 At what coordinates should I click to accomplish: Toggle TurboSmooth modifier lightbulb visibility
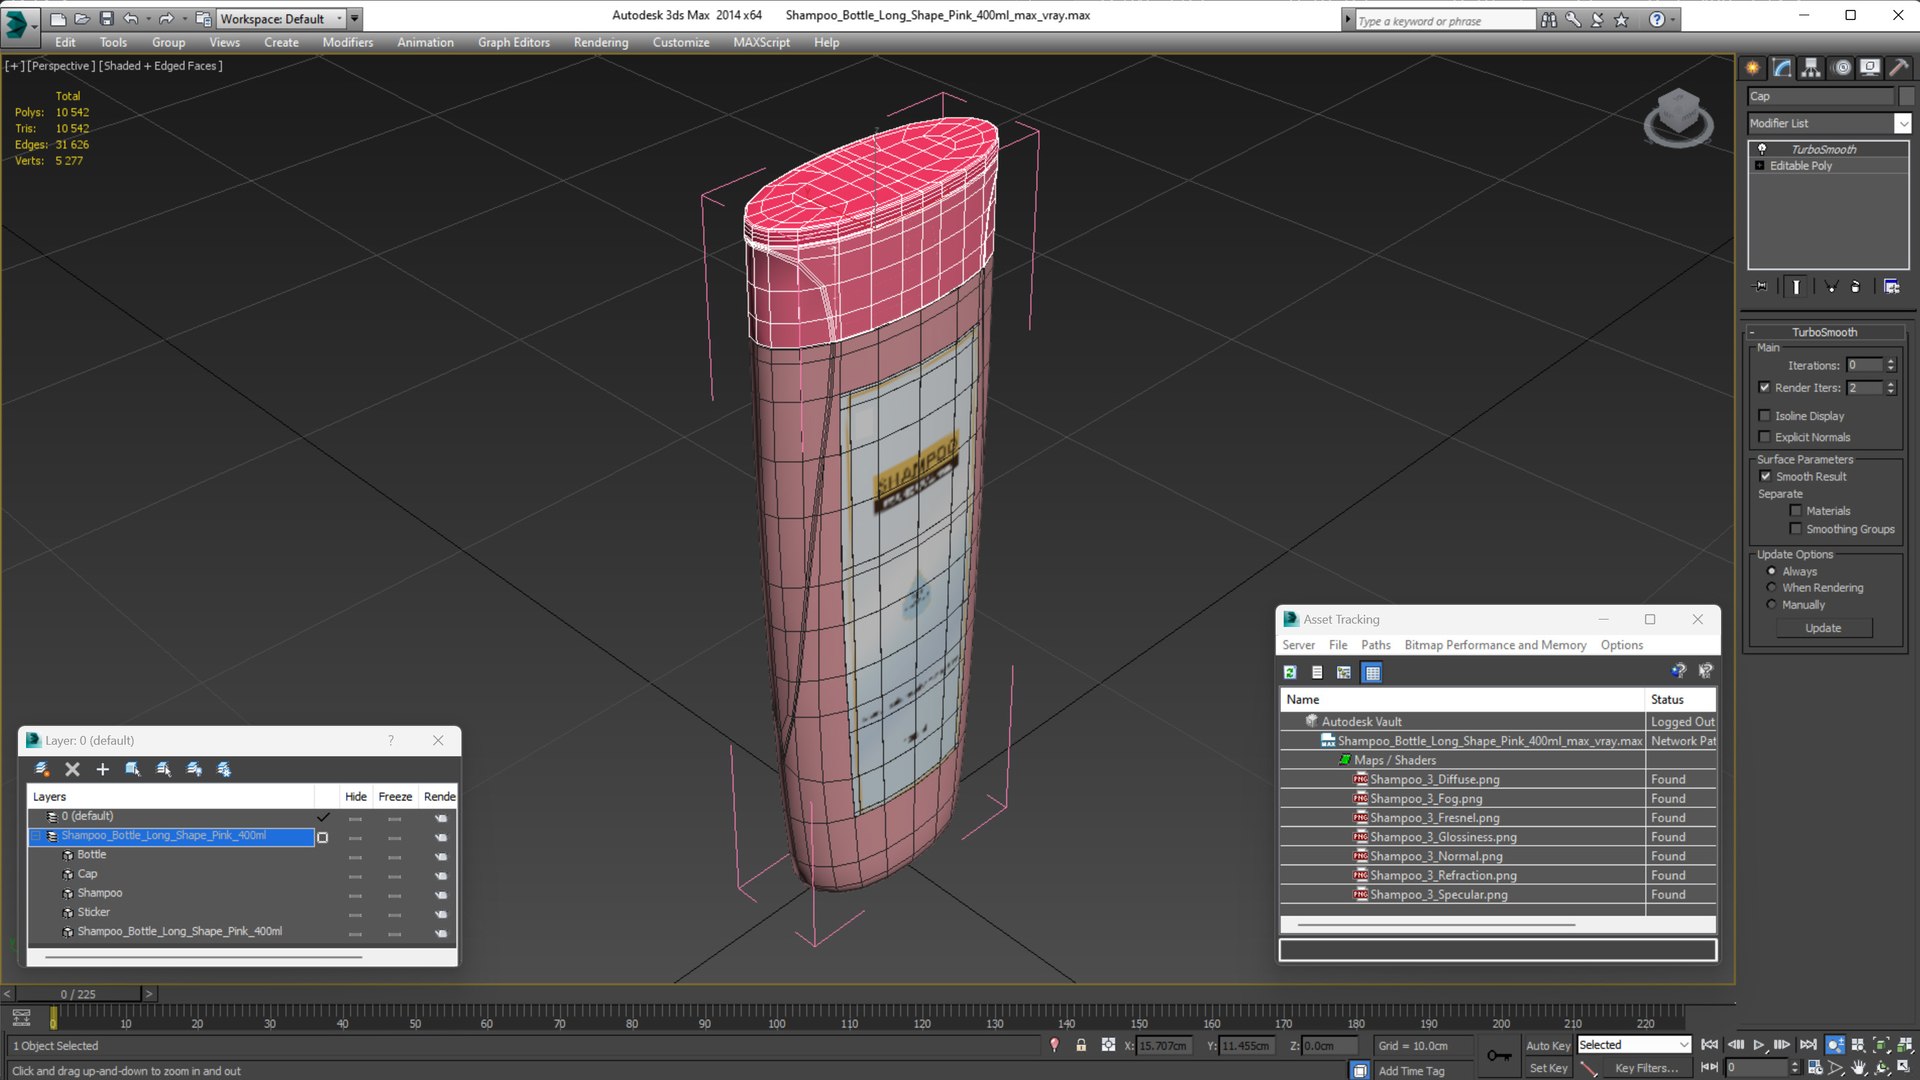[1762, 149]
